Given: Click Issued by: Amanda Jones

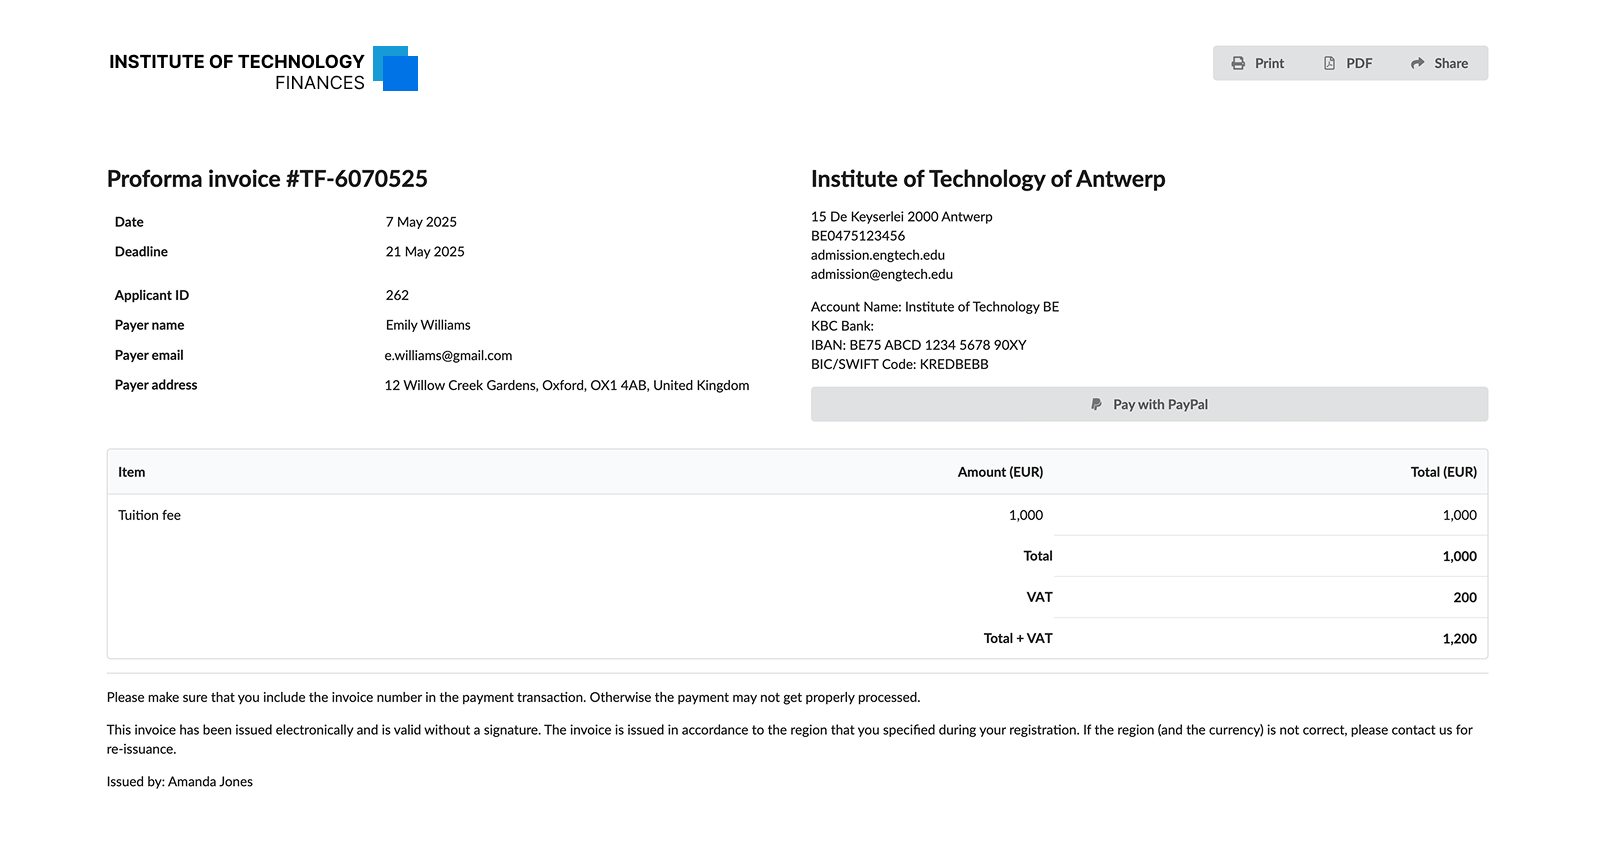Looking at the screenshot, I should click(x=180, y=782).
